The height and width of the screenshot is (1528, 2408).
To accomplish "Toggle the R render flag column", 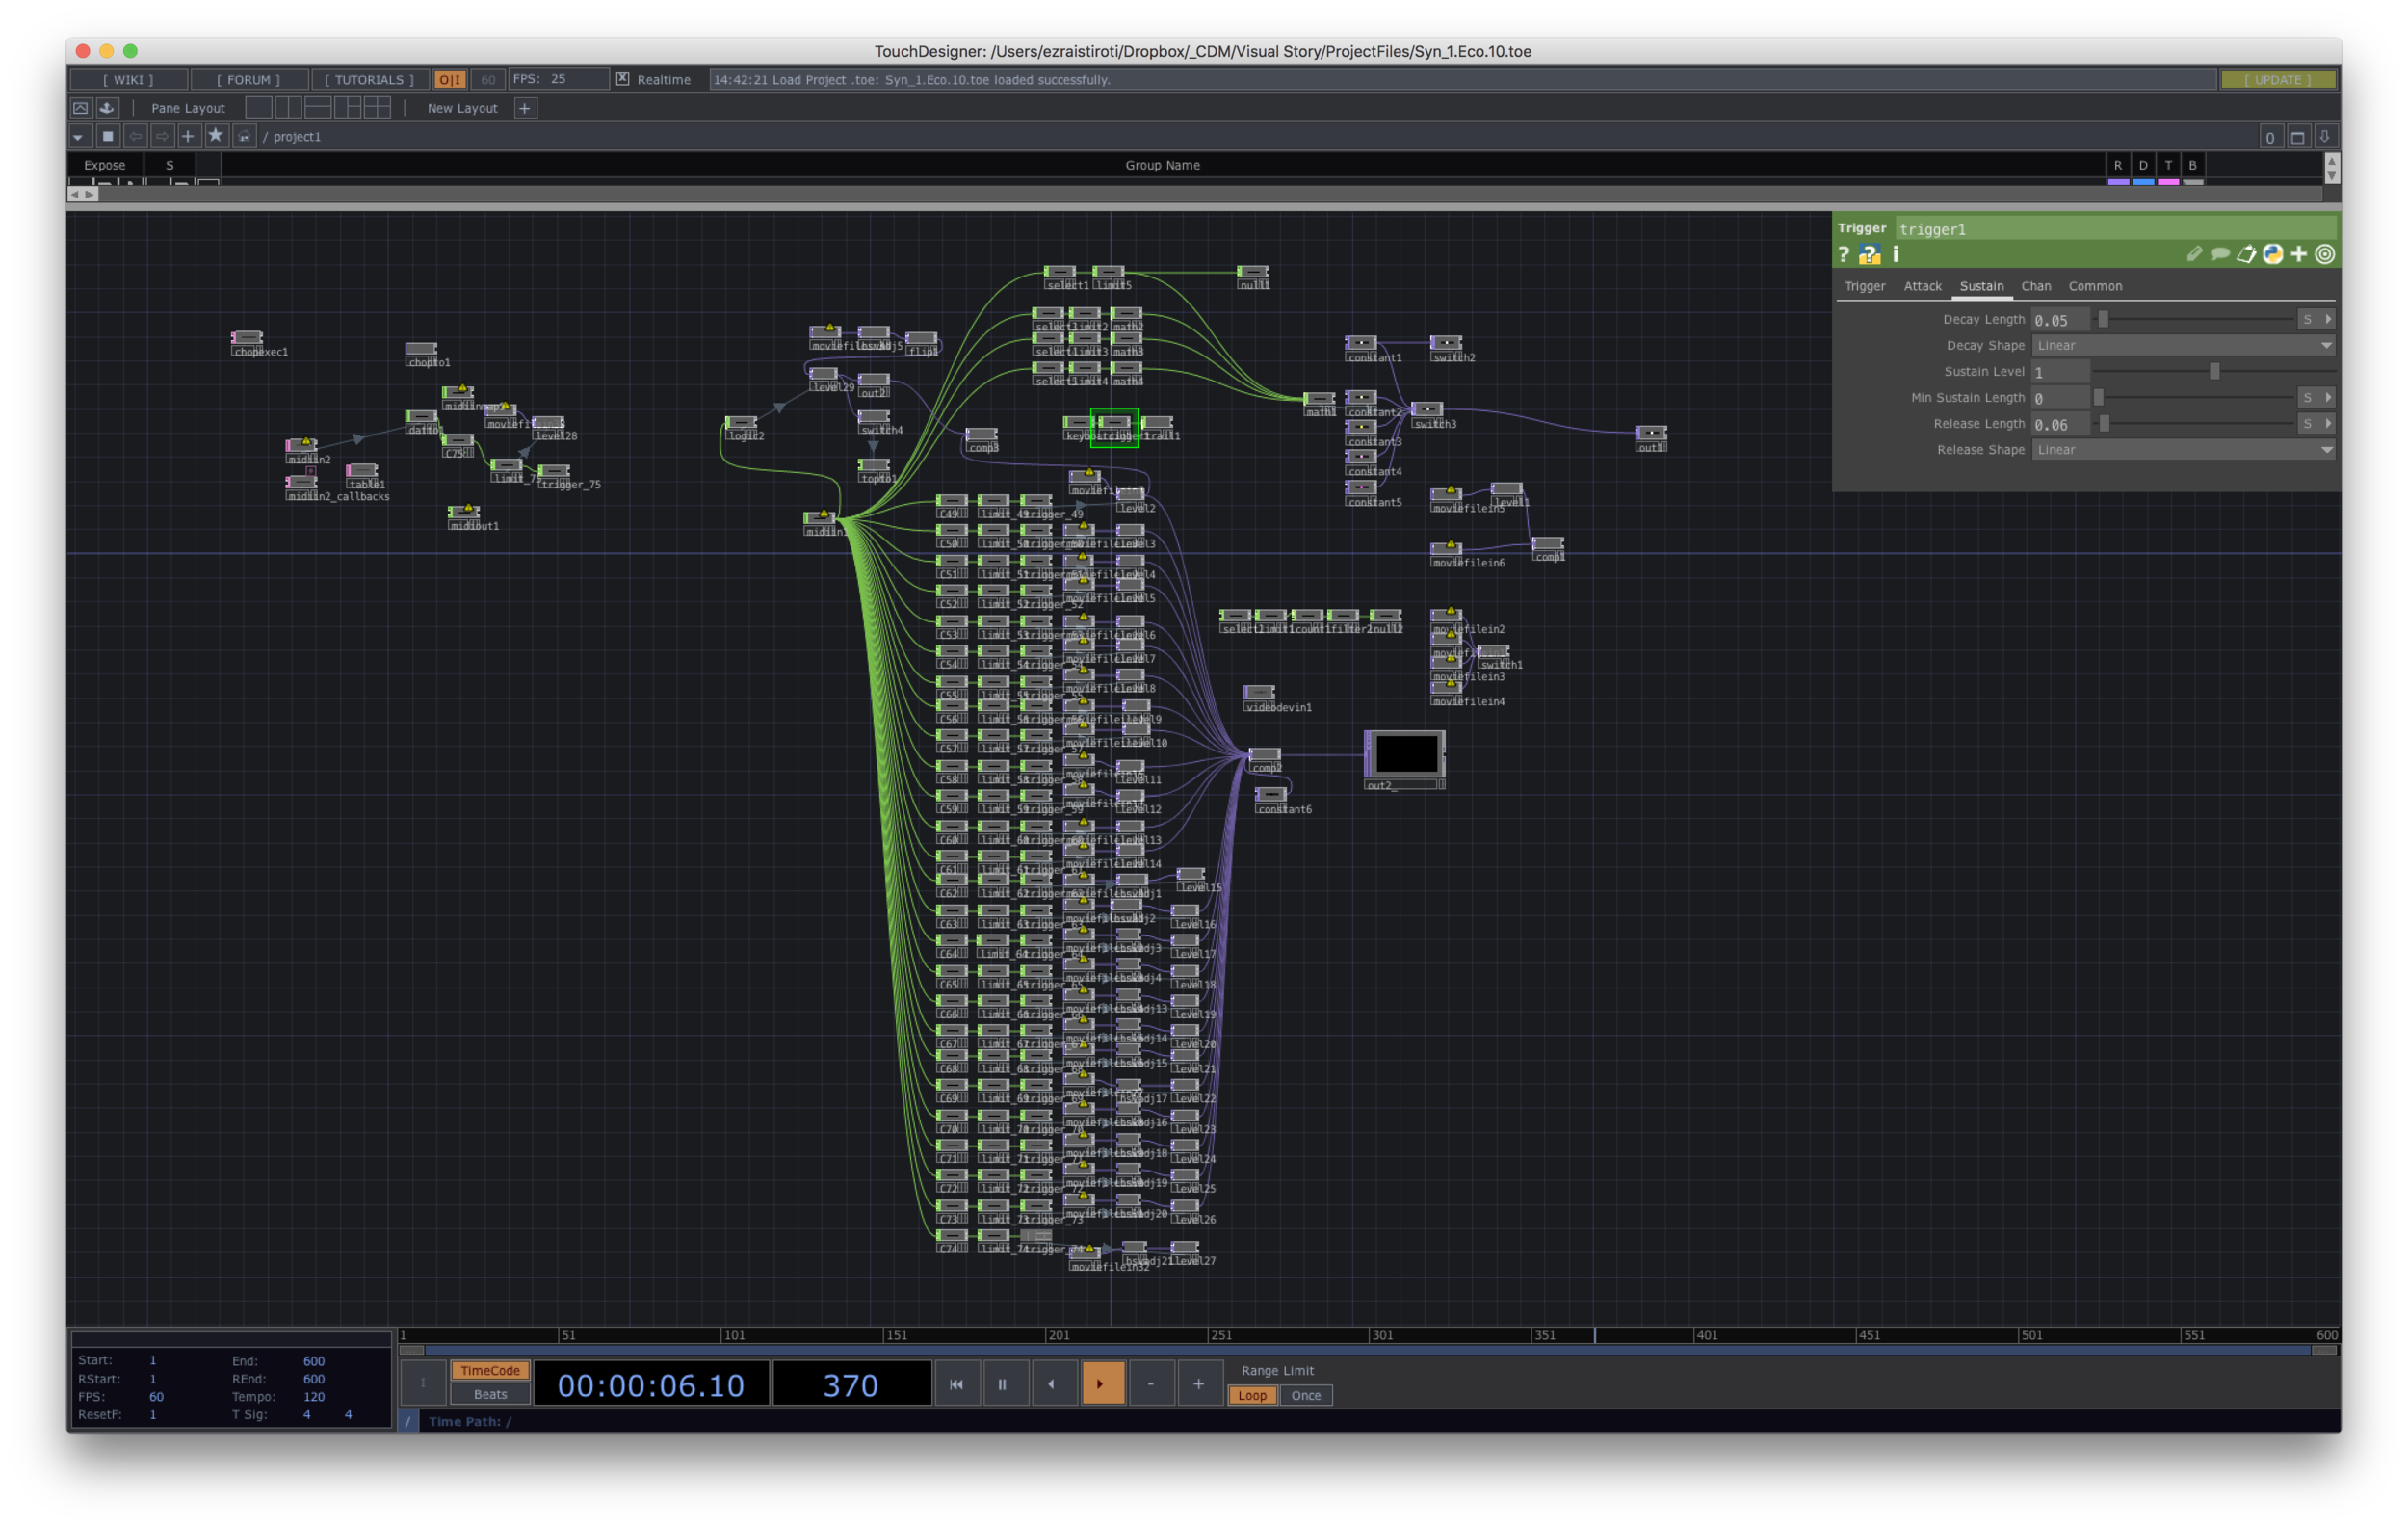I will 2118,165.
